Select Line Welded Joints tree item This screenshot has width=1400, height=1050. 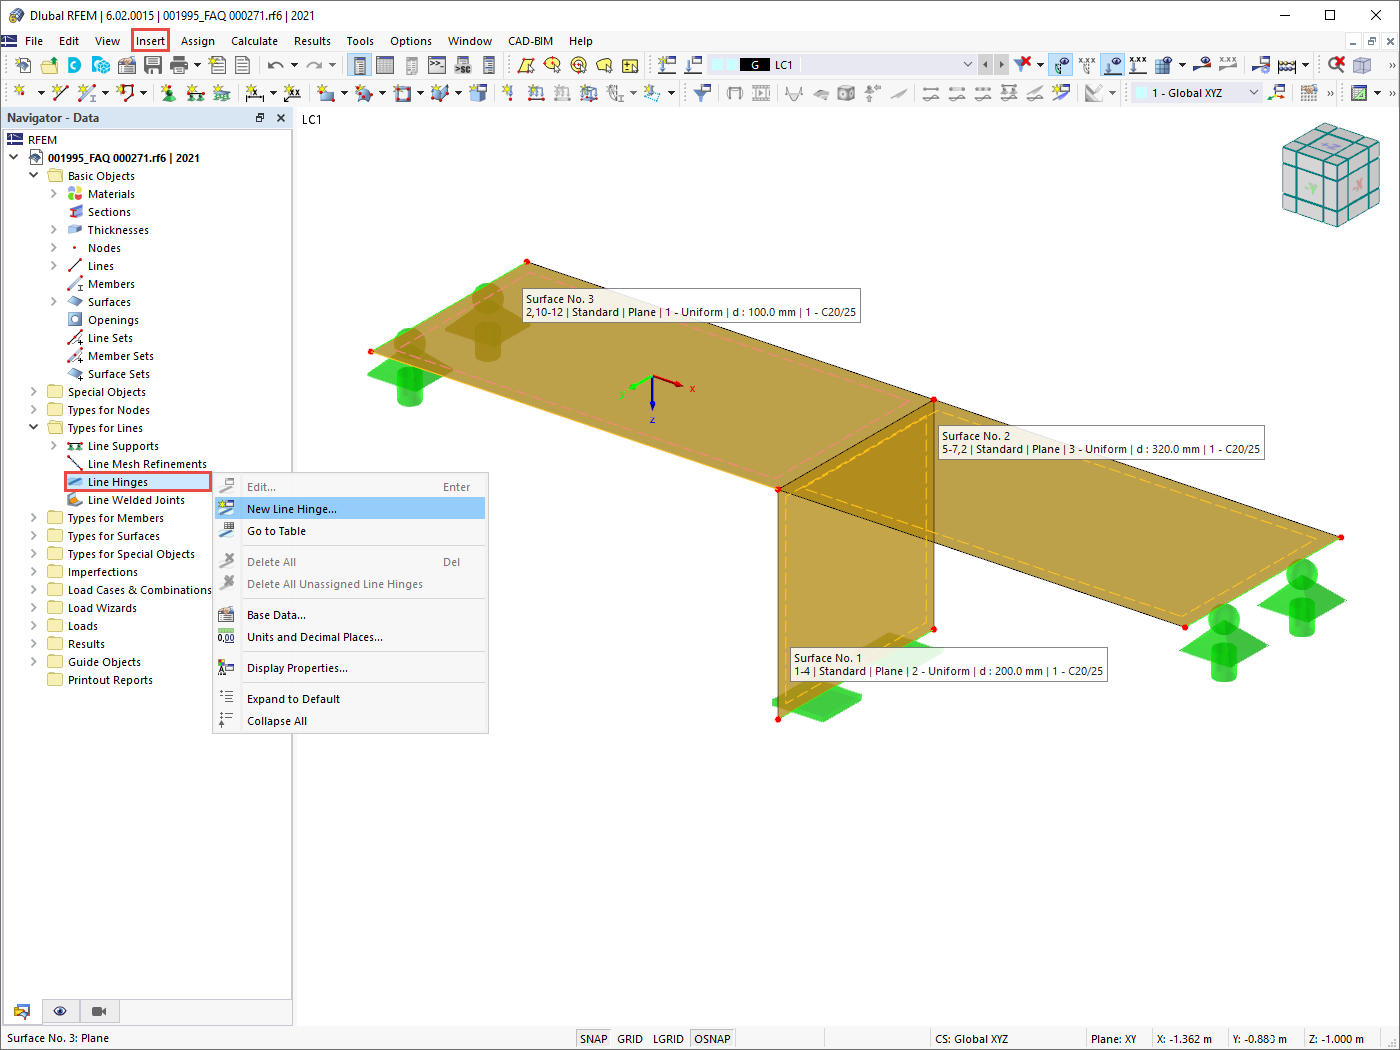click(136, 500)
